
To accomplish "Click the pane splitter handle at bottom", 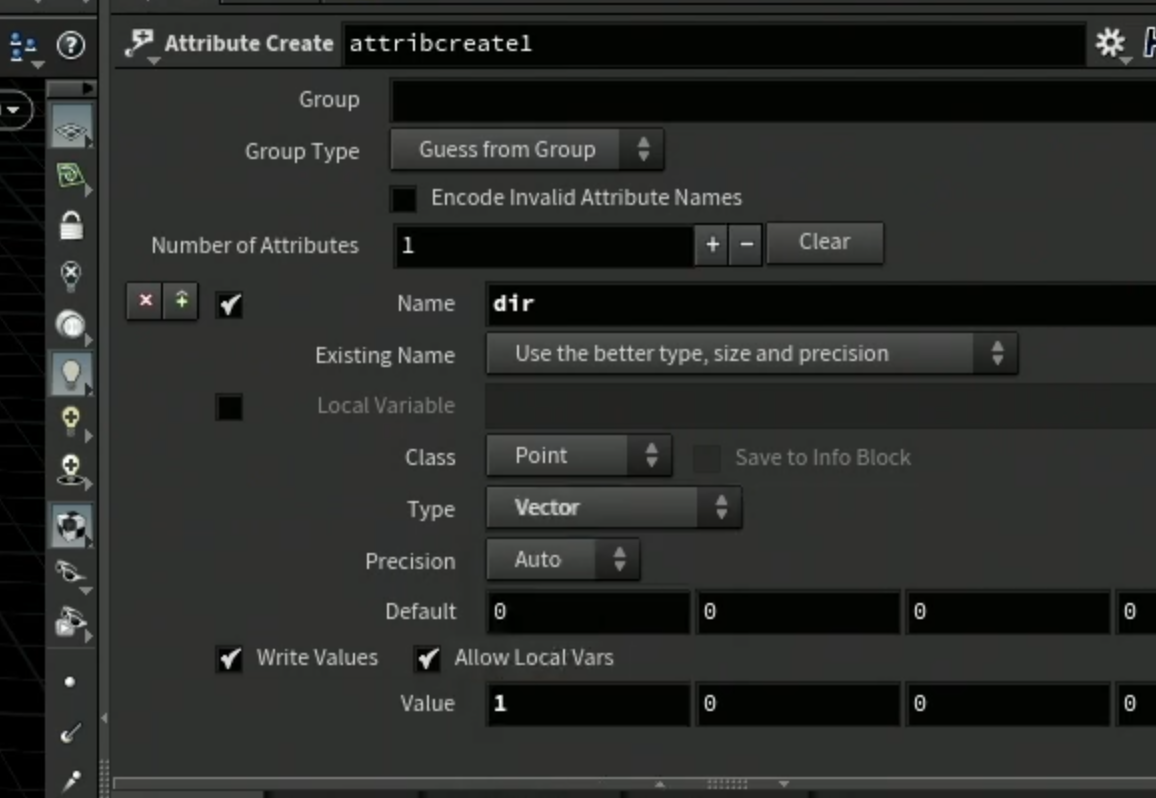I will (727, 784).
